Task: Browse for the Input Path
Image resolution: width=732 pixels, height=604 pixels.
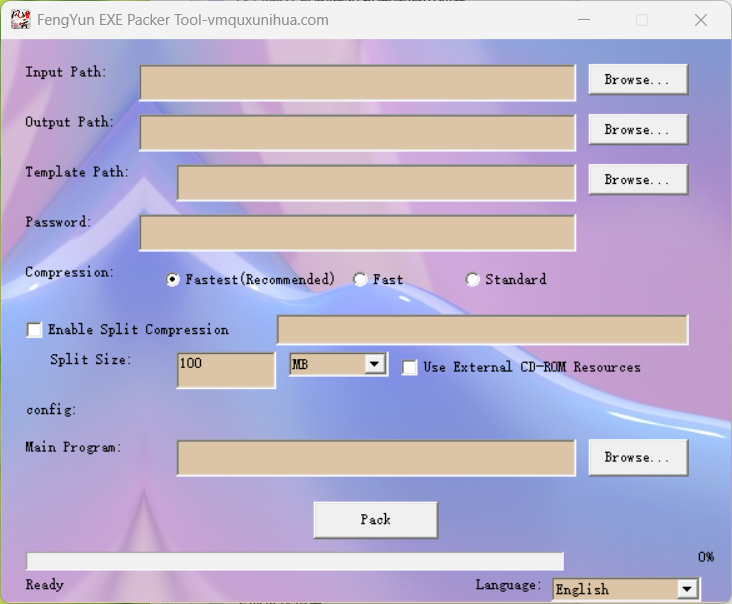Action: tap(637, 80)
